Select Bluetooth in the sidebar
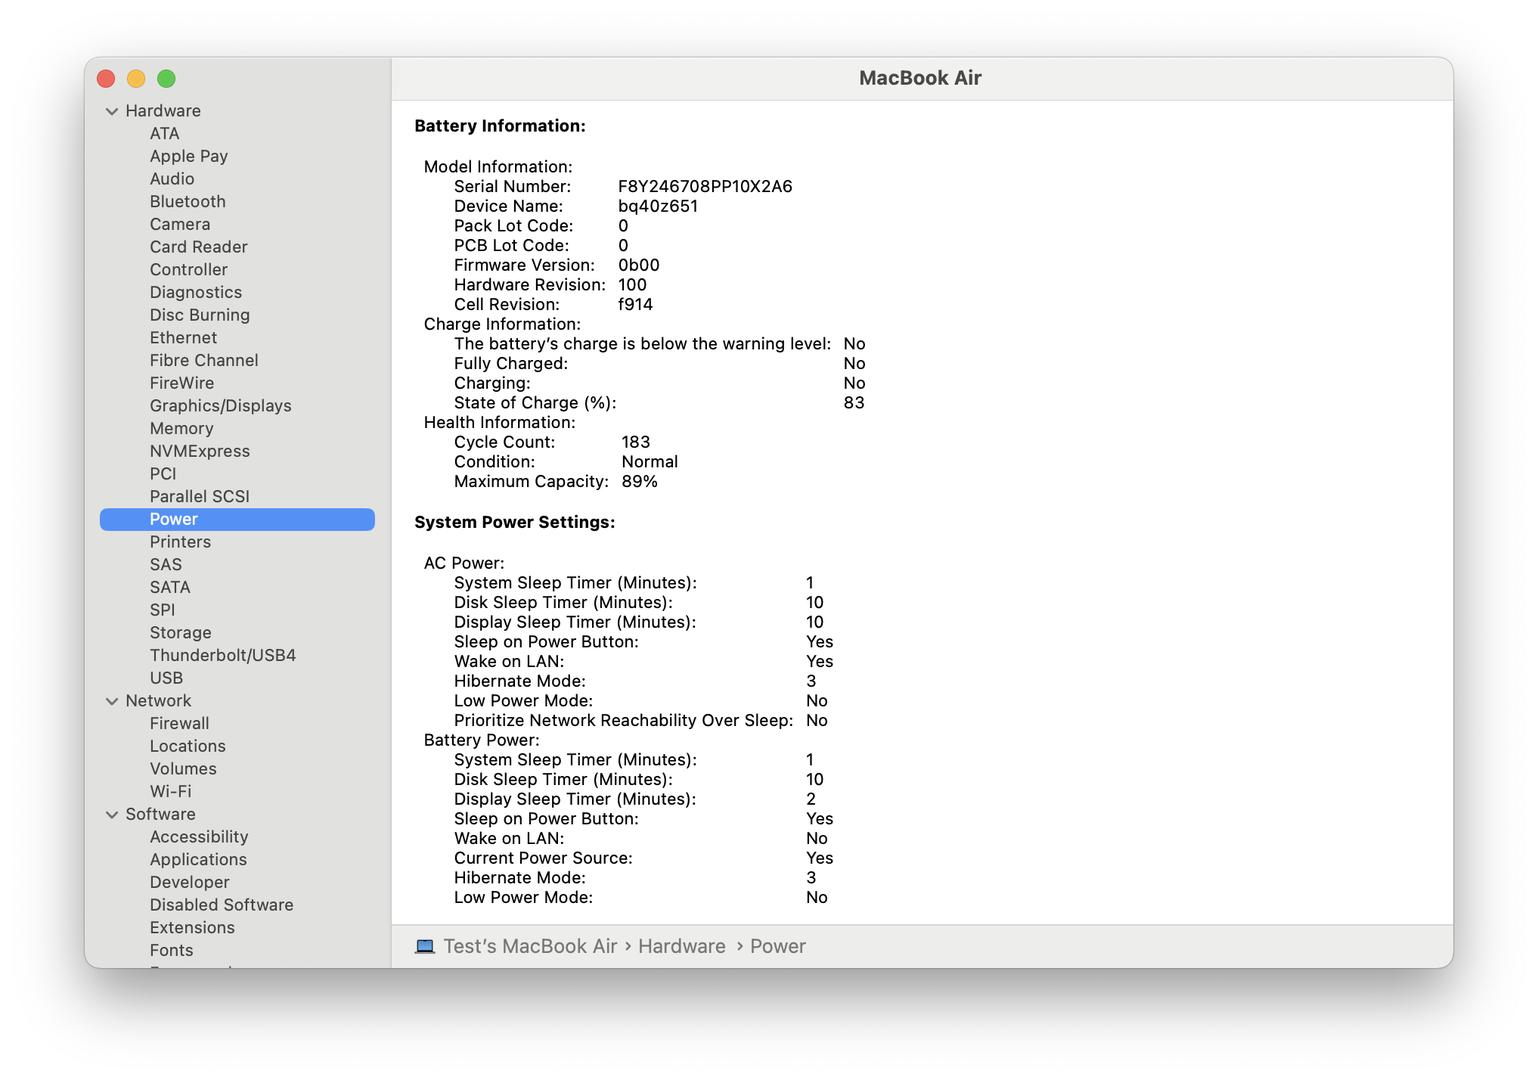 [187, 202]
